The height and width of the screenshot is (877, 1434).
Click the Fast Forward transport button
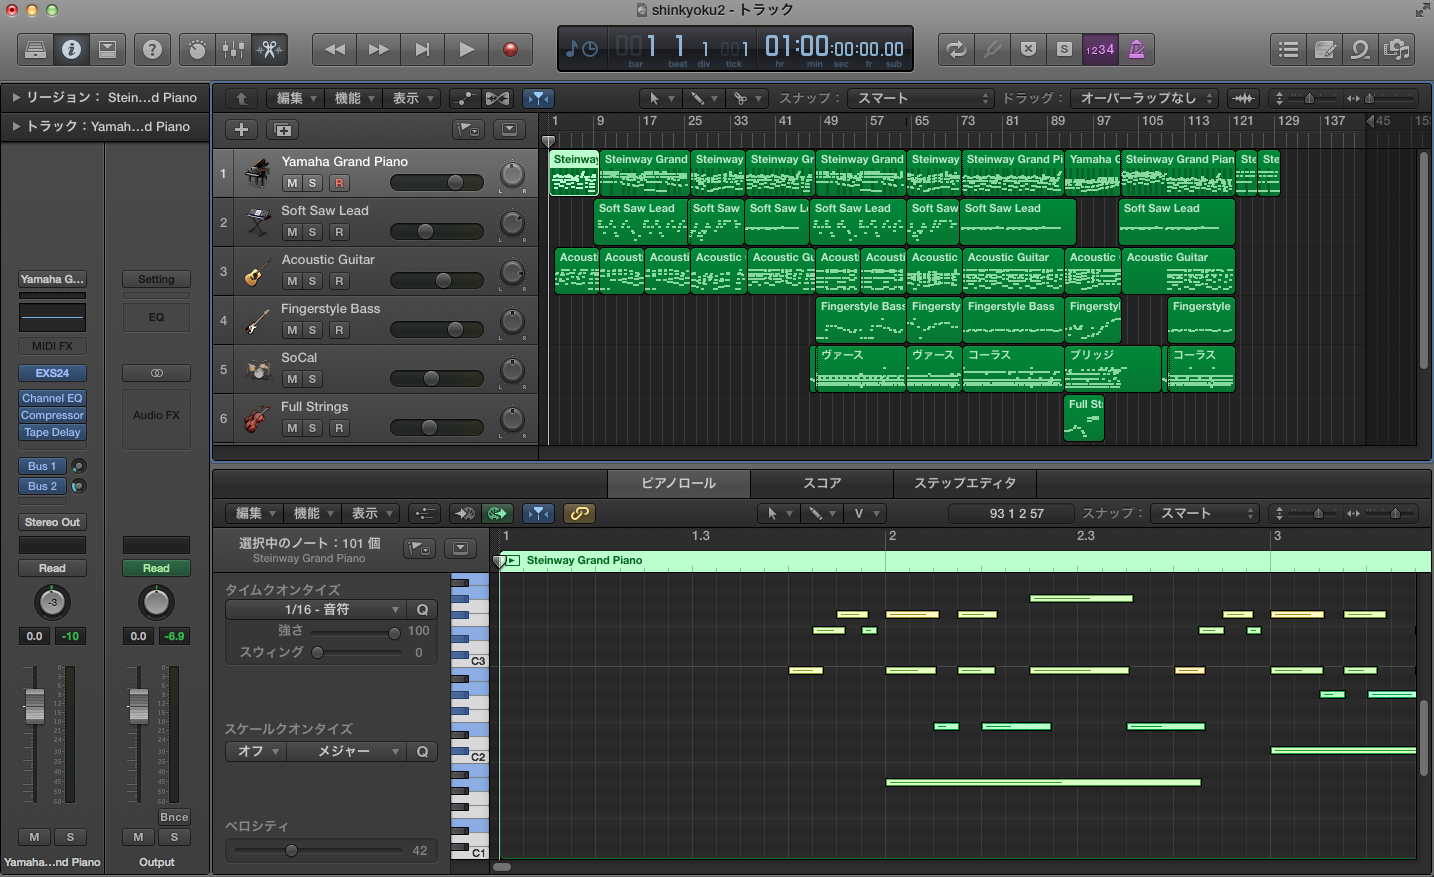click(x=379, y=49)
